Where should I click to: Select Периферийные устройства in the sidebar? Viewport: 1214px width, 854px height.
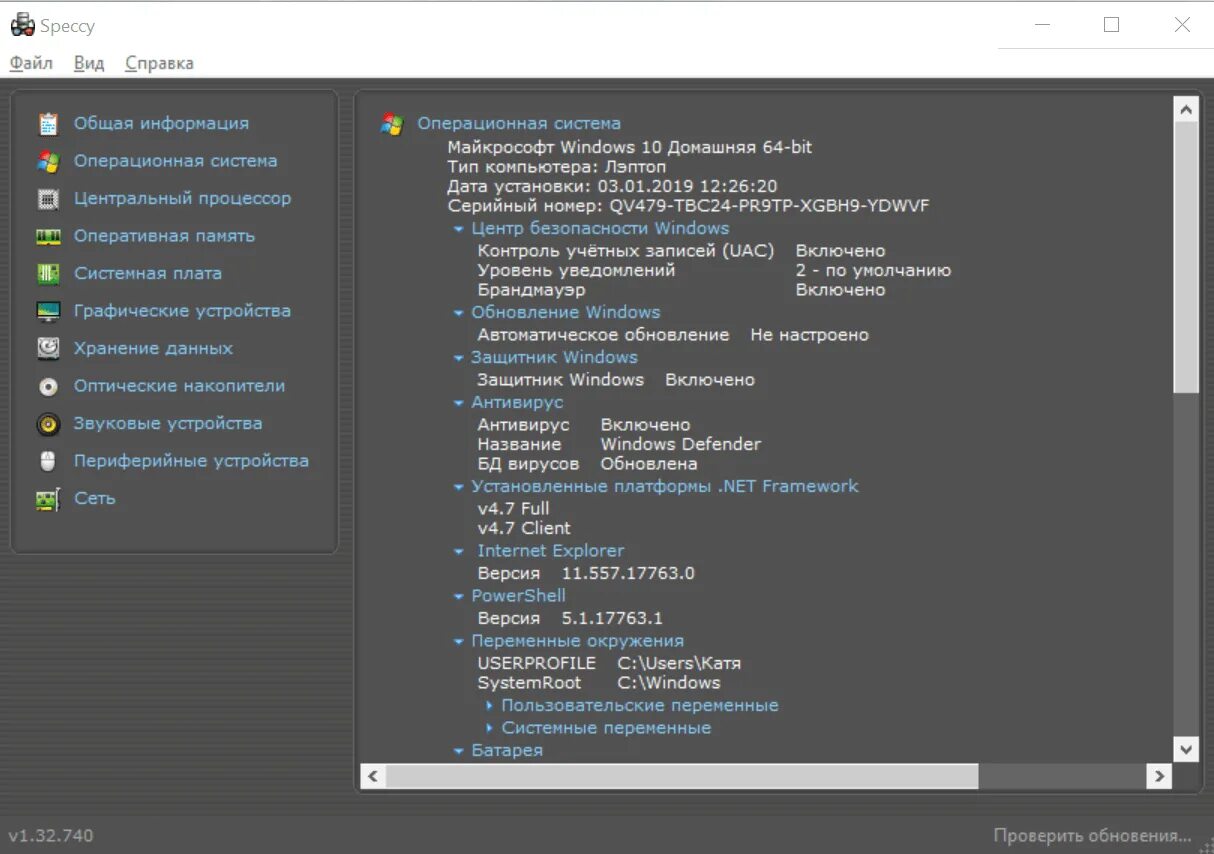[191, 461]
